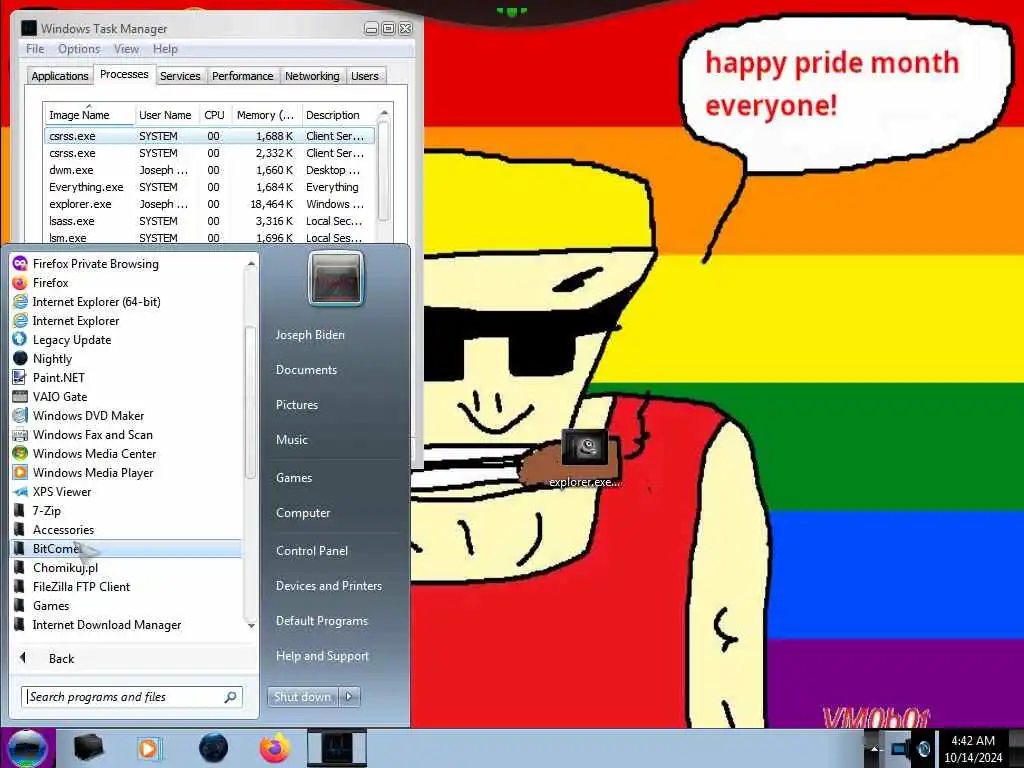This screenshot has width=1024, height=768.
Task: Open Windows Media Player taskbar icon
Action: (x=149, y=748)
